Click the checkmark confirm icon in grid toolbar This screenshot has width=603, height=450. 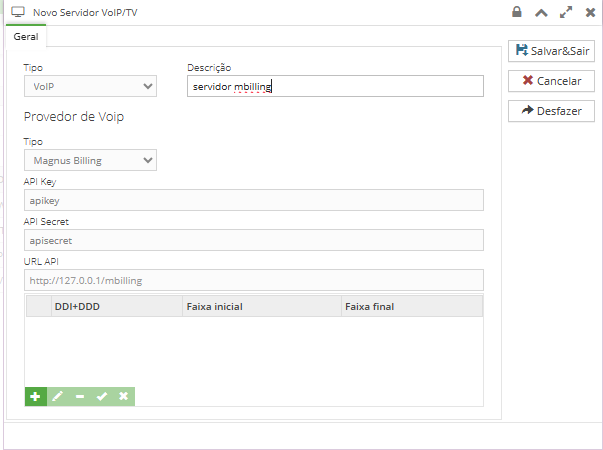[101, 397]
